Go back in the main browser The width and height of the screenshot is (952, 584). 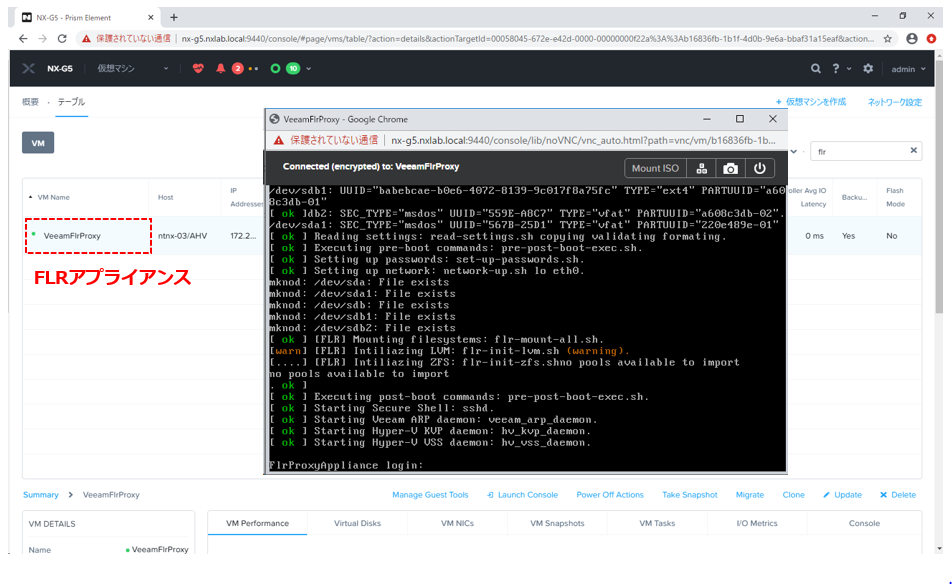[x=23, y=38]
